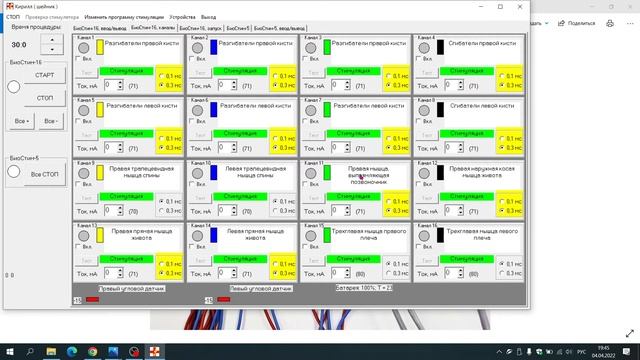This screenshot has width=640, height=360.
Task: Click the БиоСтим-16 round status indicator
Action: [x=13, y=87]
